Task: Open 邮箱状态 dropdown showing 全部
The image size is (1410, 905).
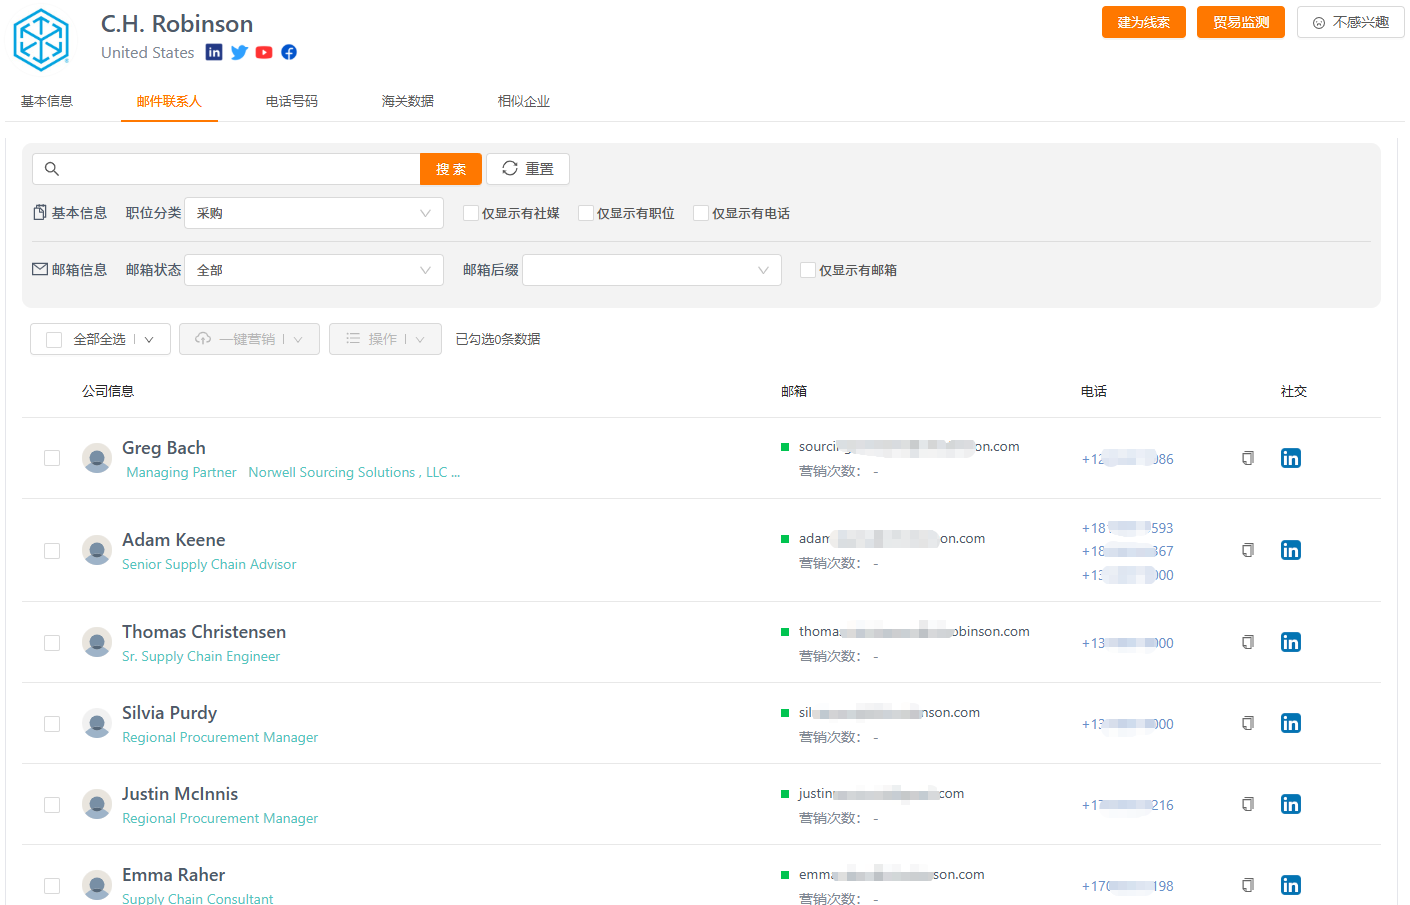Action: pos(314,270)
